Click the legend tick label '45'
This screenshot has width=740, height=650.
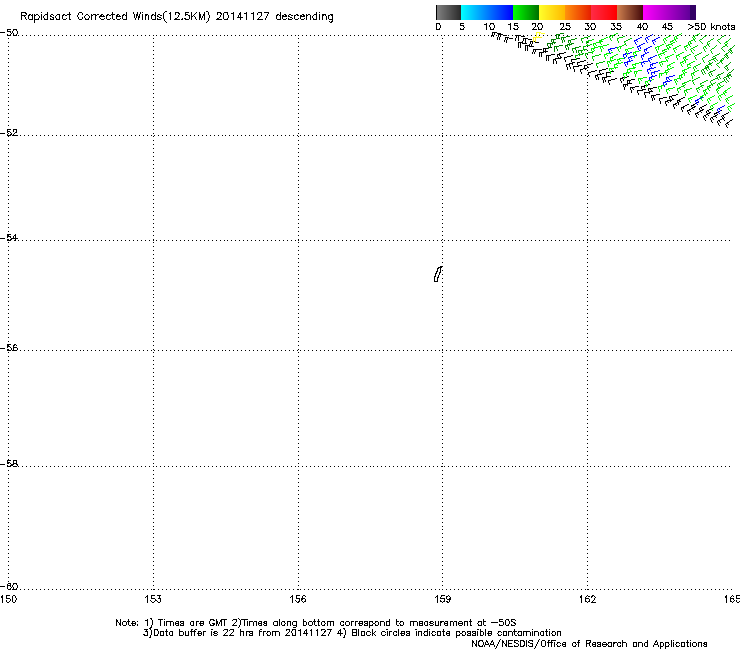(x=667, y=27)
